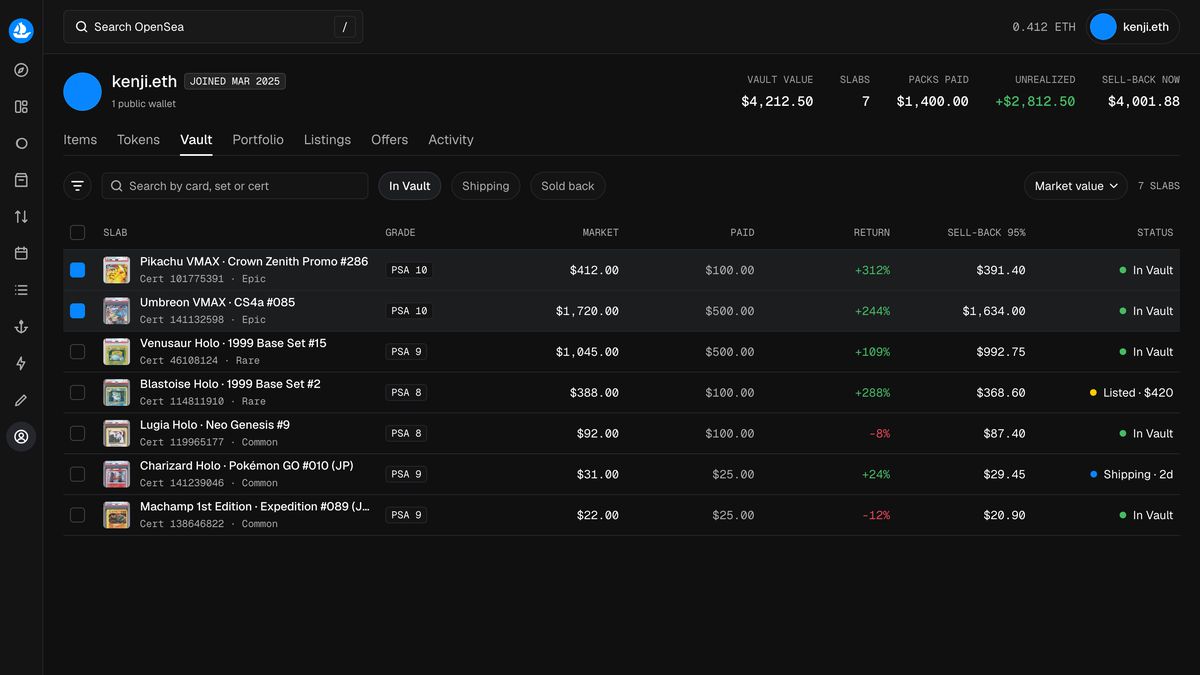
Task: Click the 0.412 ETH balance
Action: 1044,27
